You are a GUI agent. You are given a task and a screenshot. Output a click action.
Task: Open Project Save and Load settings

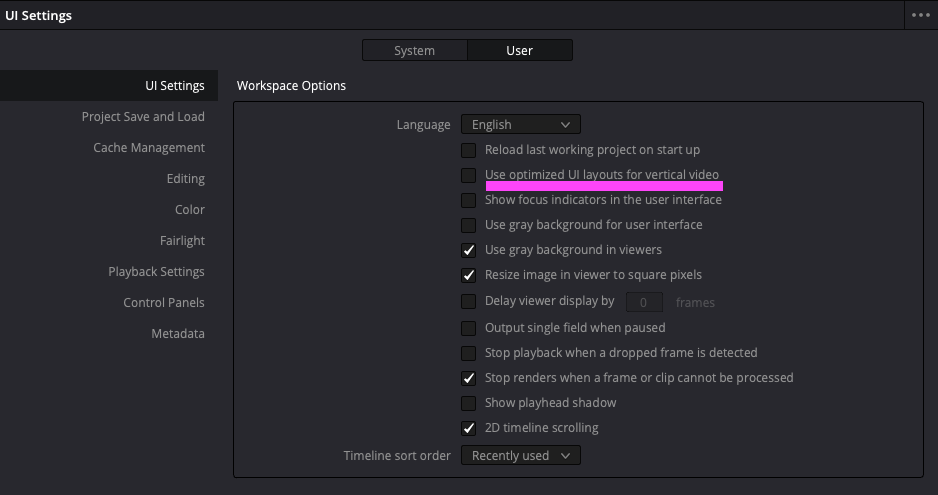click(x=143, y=117)
